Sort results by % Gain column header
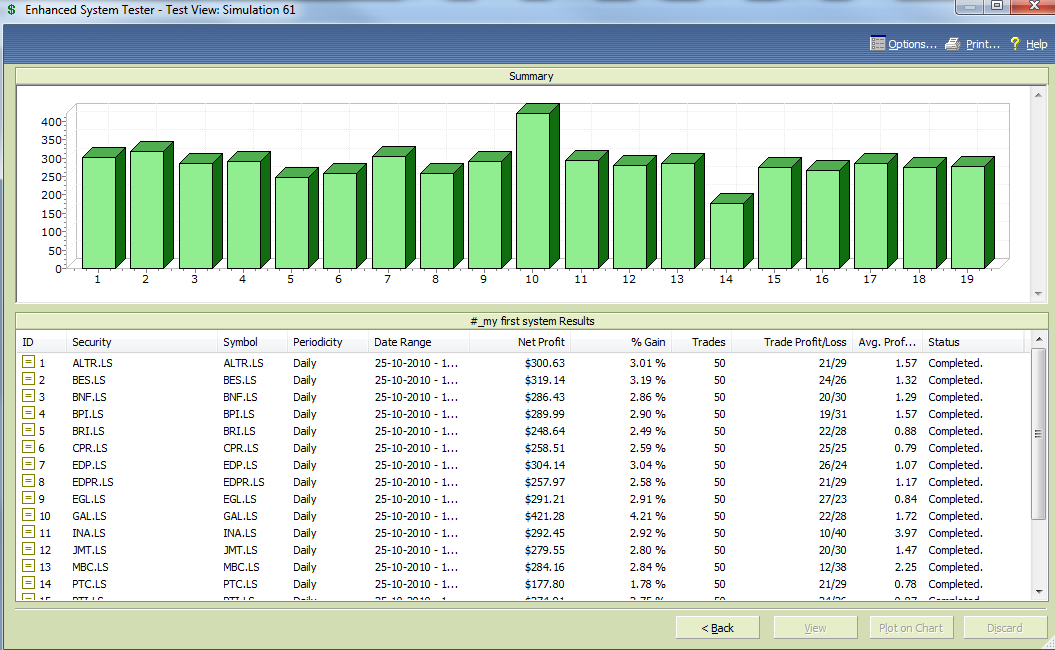 click(620, 342)
